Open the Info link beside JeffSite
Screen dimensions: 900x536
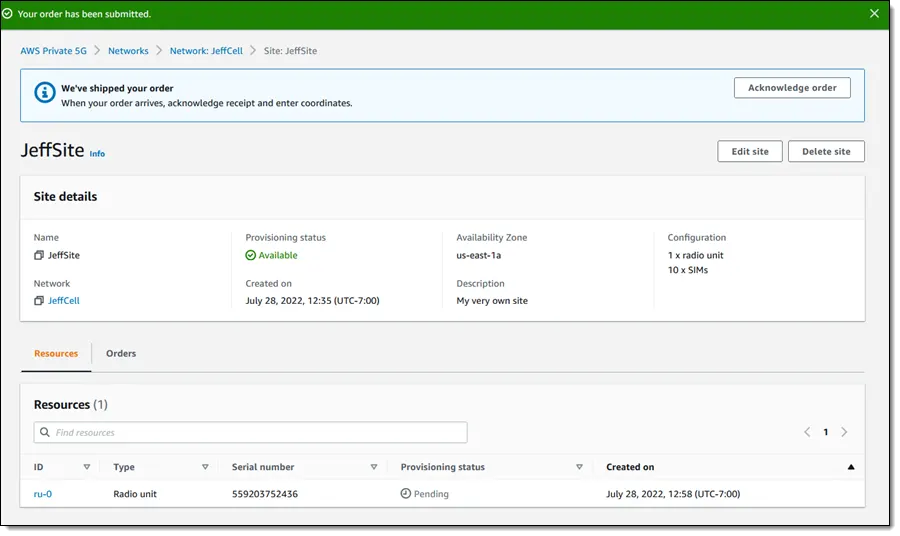pos(97,154)
